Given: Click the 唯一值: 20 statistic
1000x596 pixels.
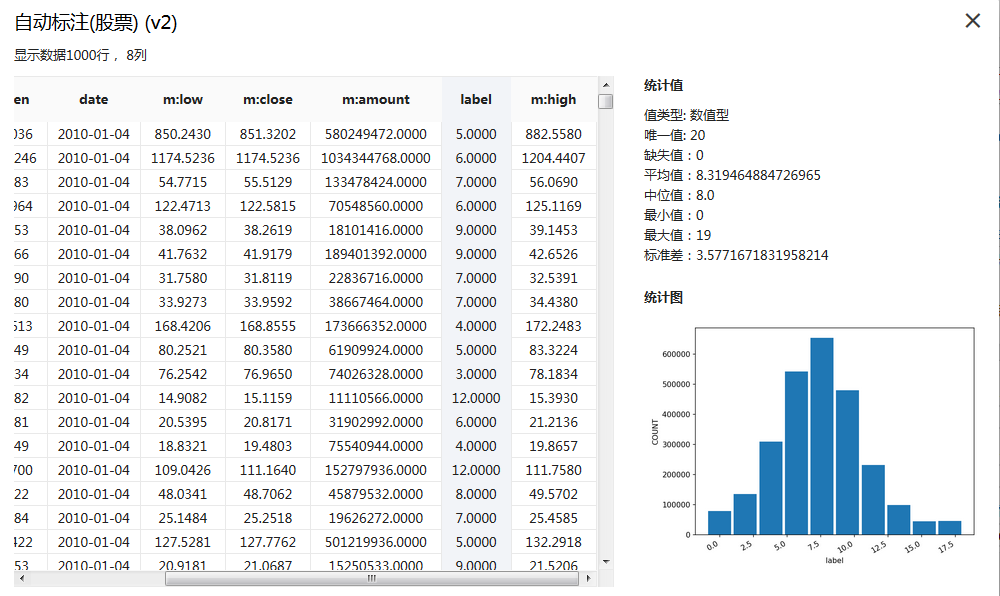Looking at the screenshot, I should pos(674,135).
